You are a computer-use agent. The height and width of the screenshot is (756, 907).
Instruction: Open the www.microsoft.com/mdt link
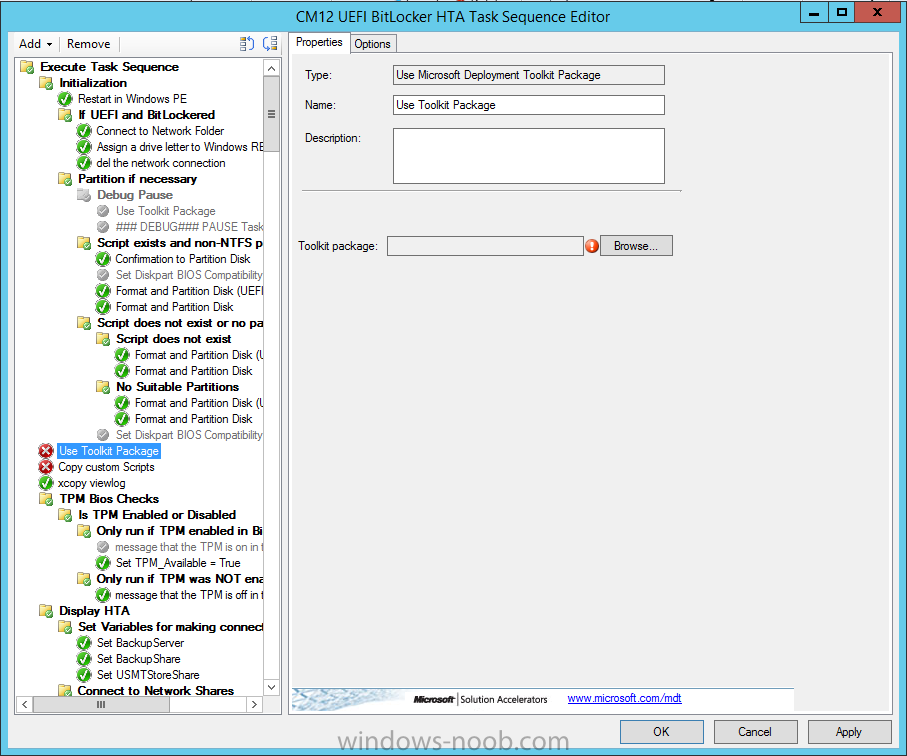coord(624,698)
